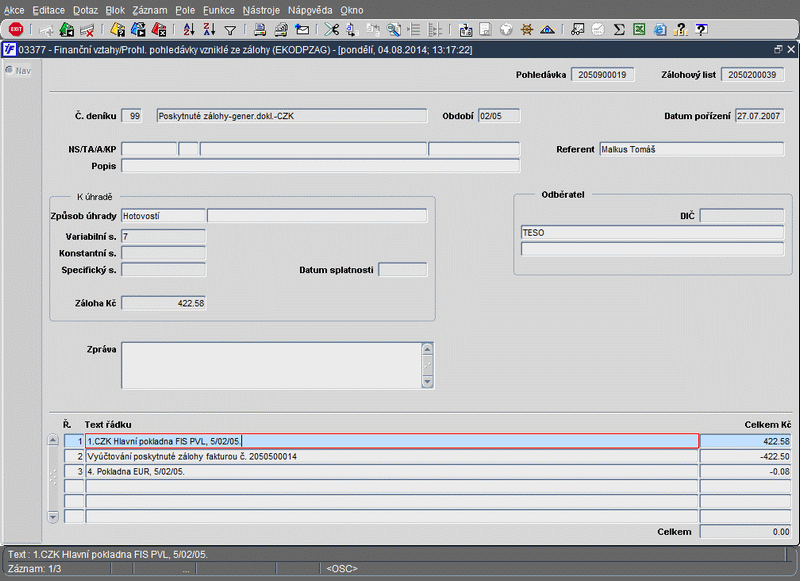Click the printer icon in toolbar
Viewport: 800px width, 581px height.
[259, 30]
